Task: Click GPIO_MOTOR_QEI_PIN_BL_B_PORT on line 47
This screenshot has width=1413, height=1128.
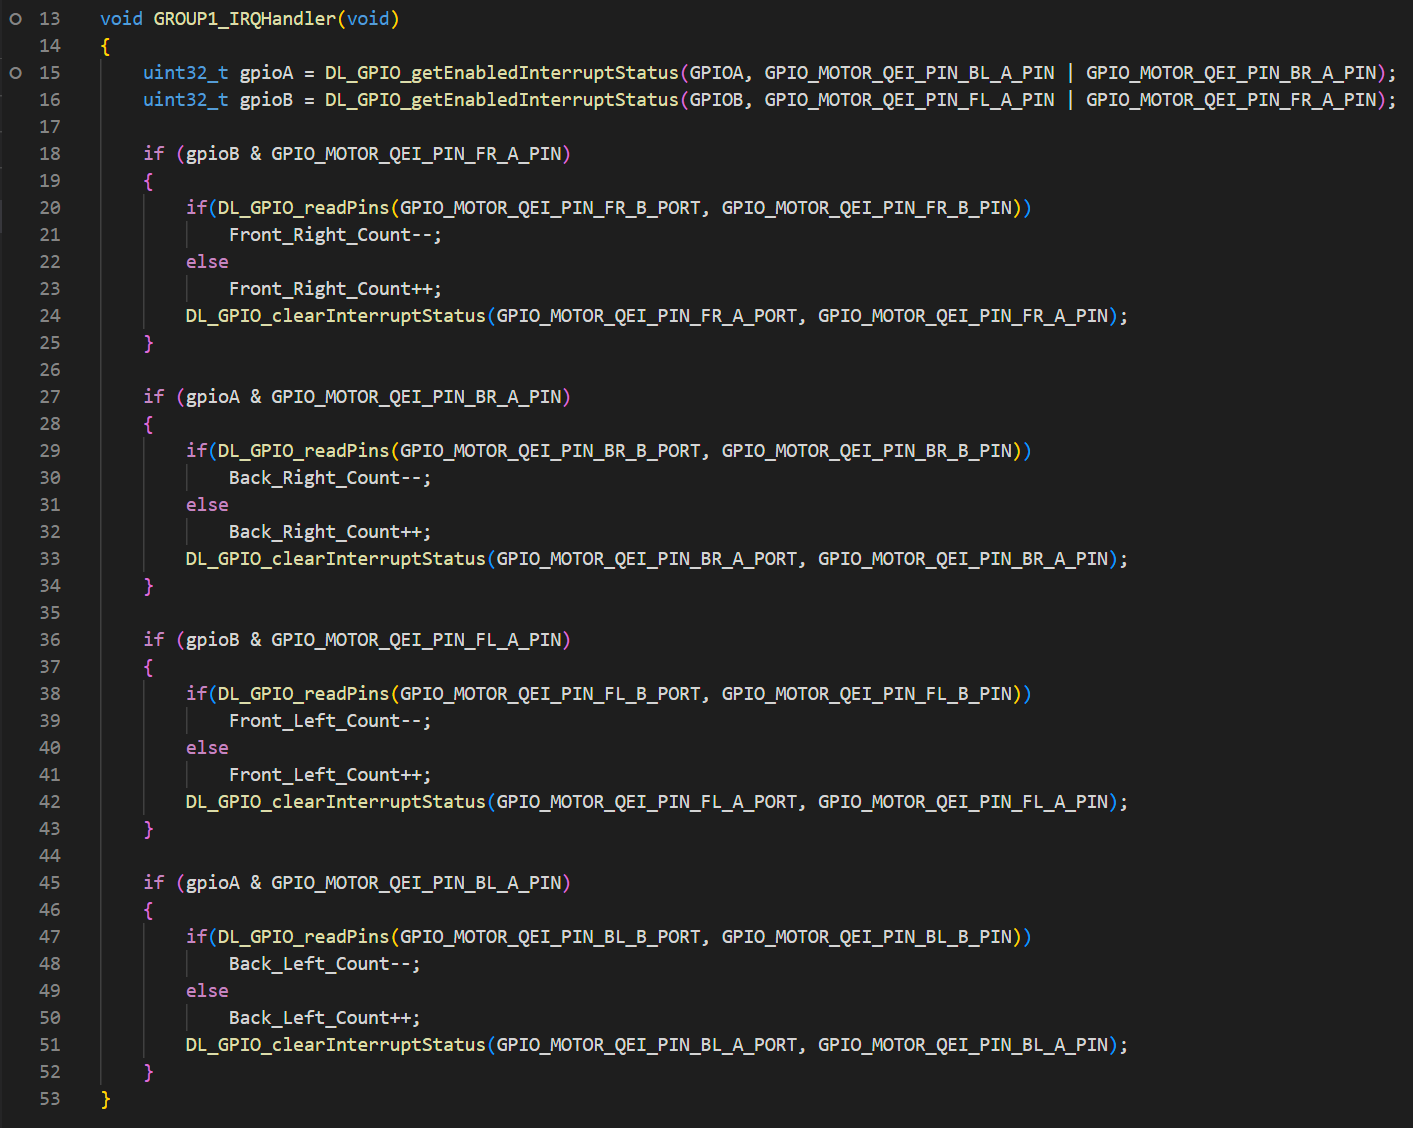Action: (x=550, y=937)
